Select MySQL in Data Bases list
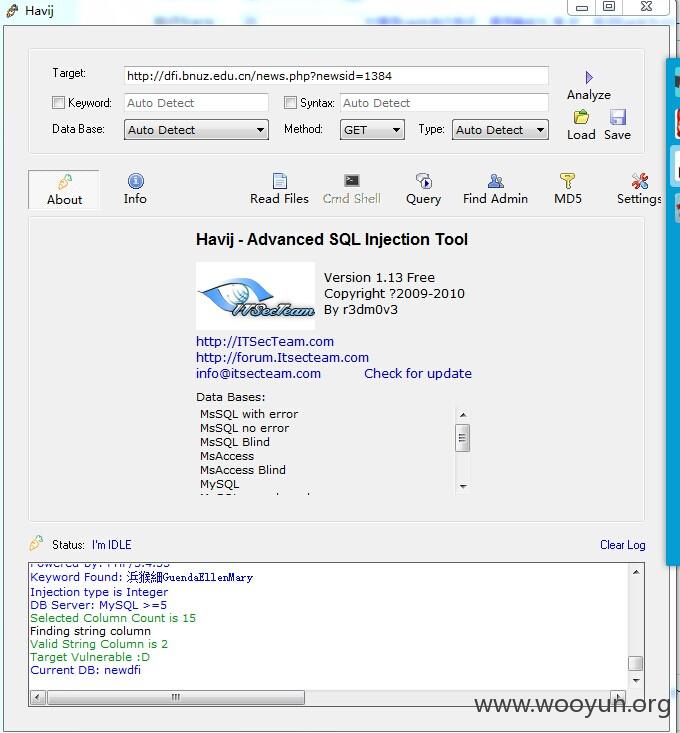680x733 pixels. (x=219, y=484)
